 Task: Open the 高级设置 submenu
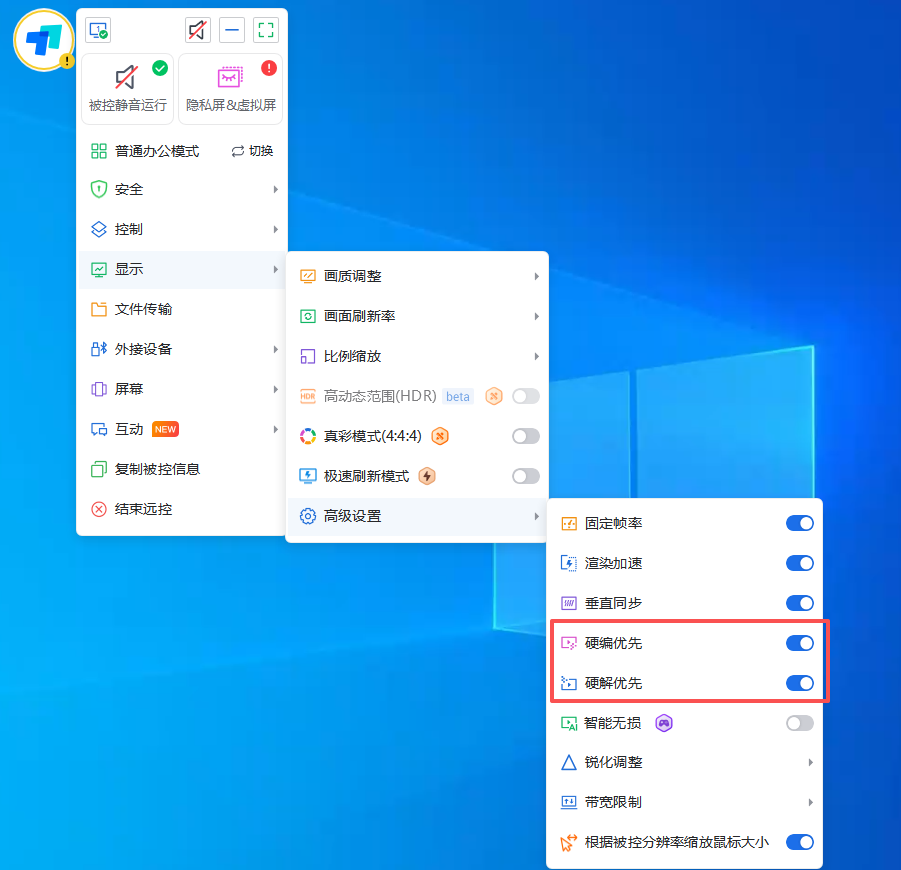(x=418, y=516)
